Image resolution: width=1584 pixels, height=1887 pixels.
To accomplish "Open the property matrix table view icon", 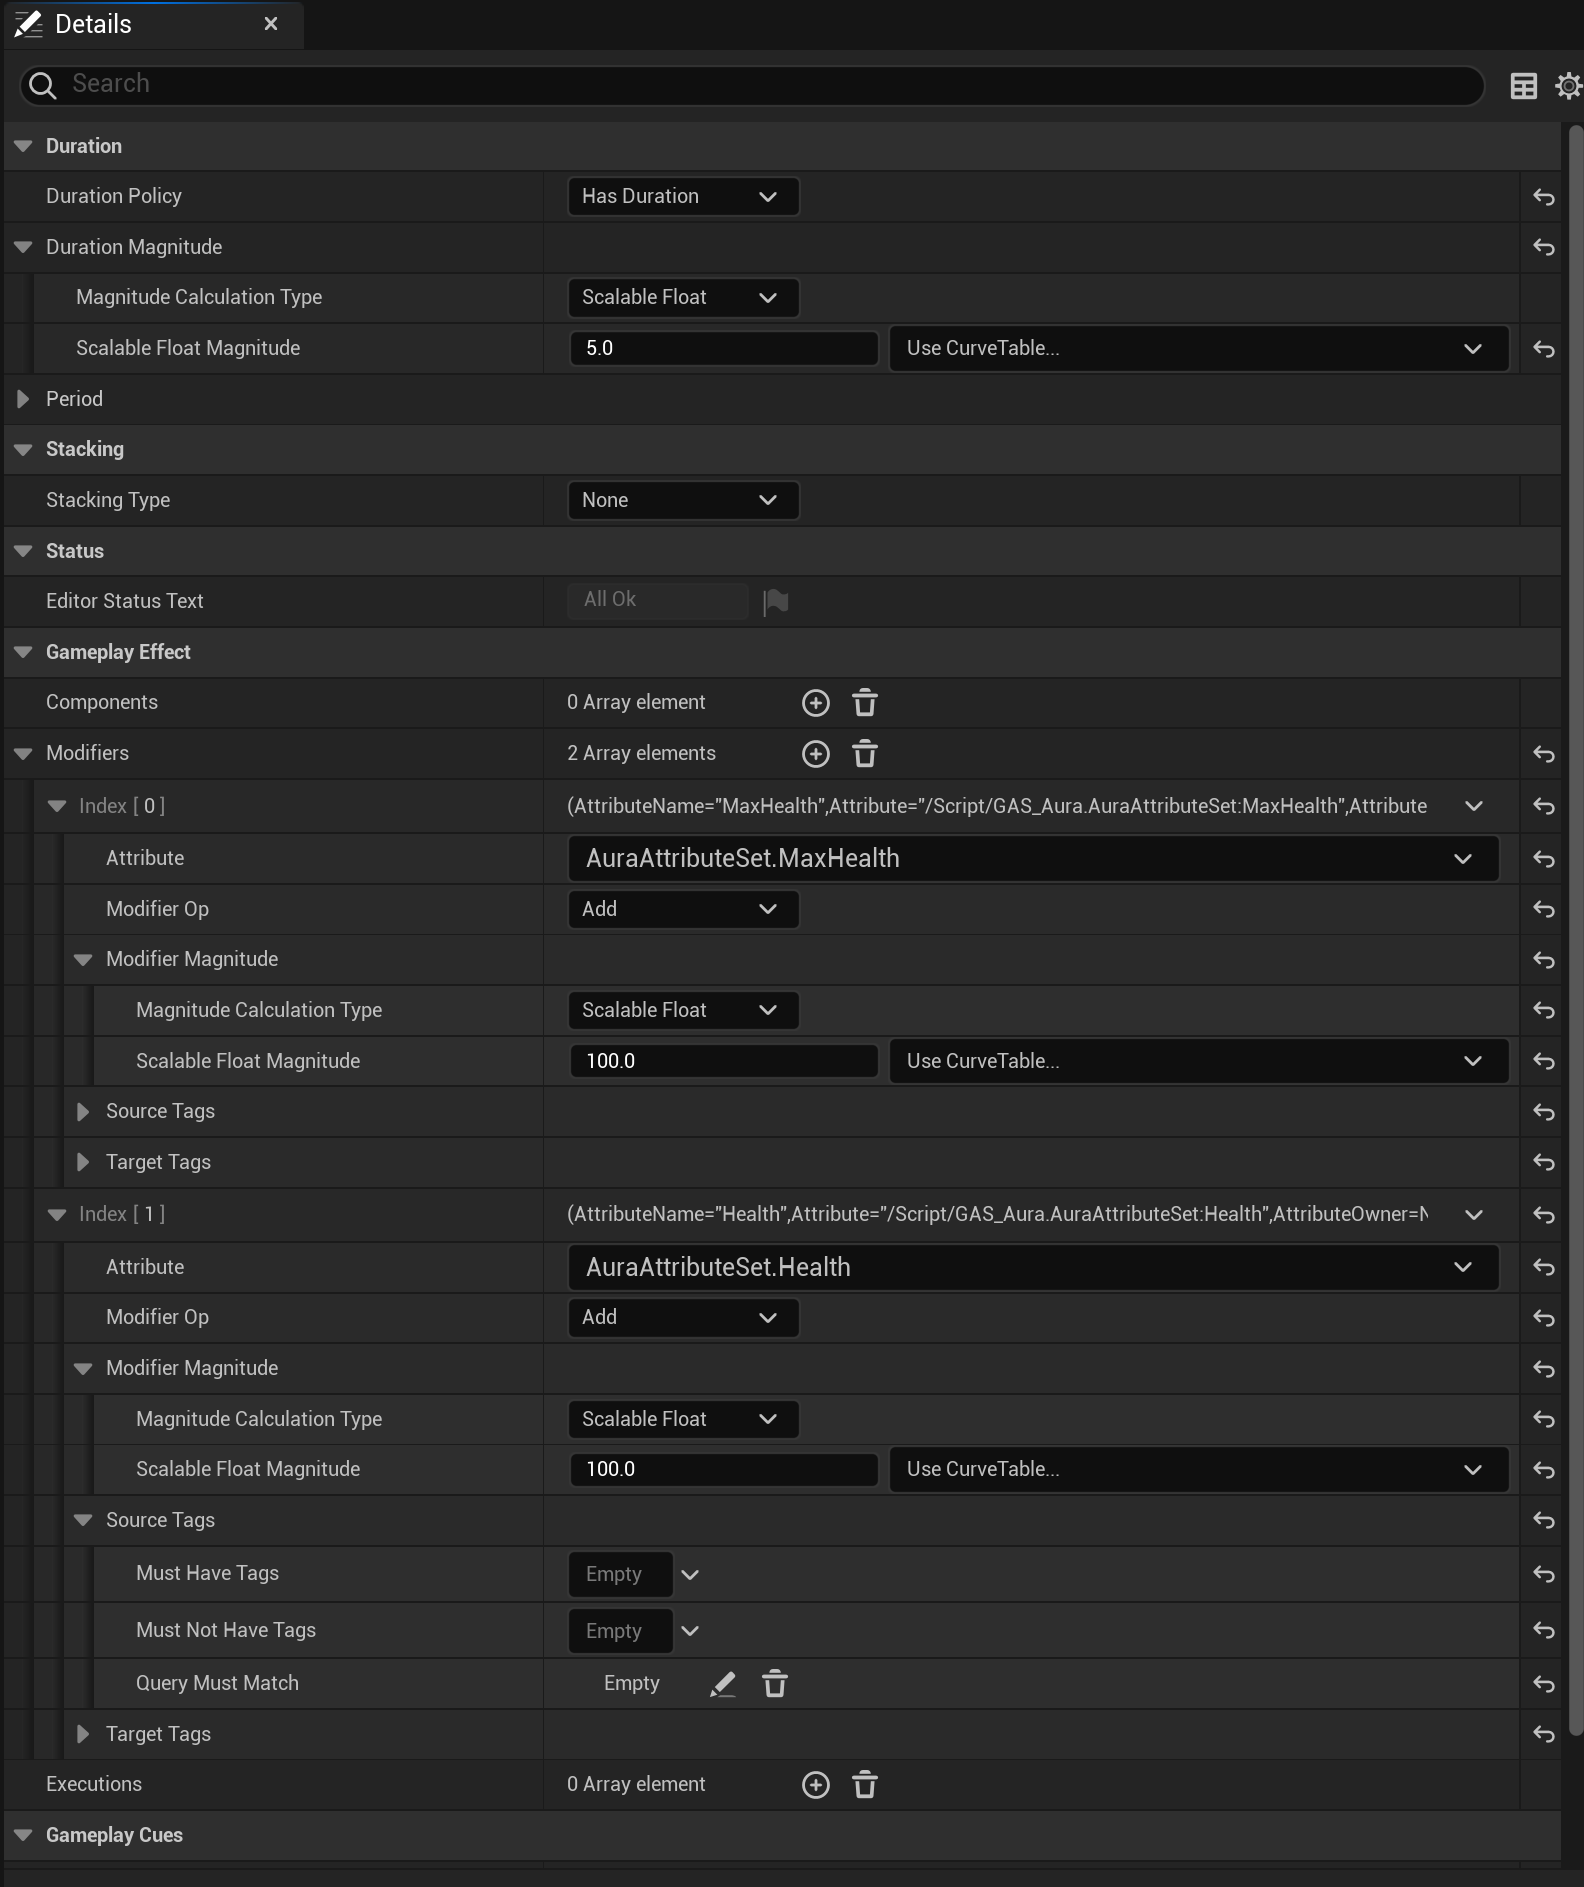I will tap(1523, 86).
